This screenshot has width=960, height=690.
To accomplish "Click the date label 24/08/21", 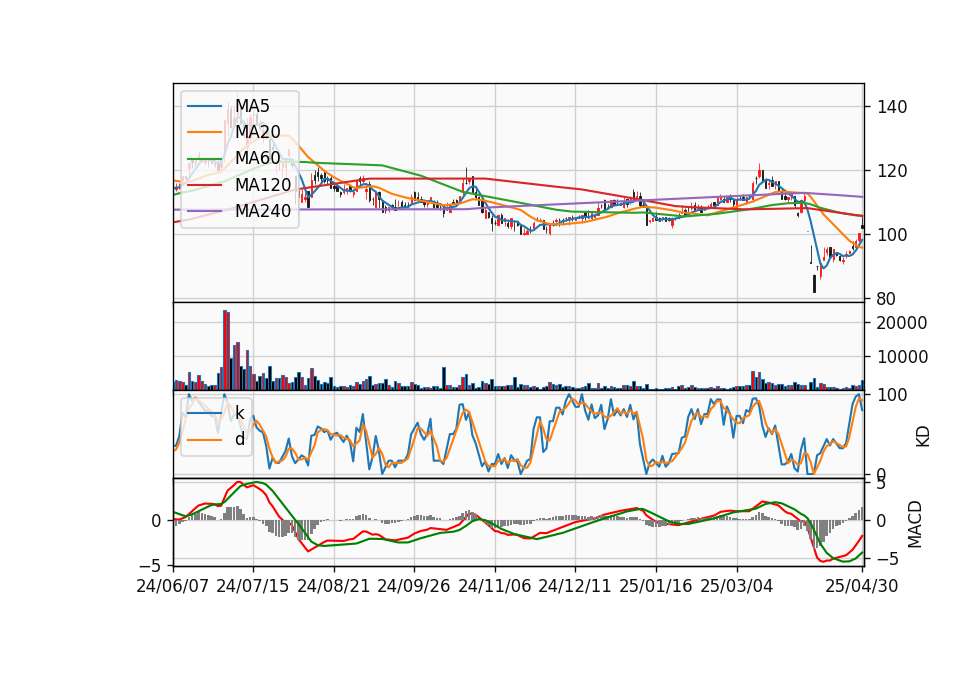I will tap(334, 586).
